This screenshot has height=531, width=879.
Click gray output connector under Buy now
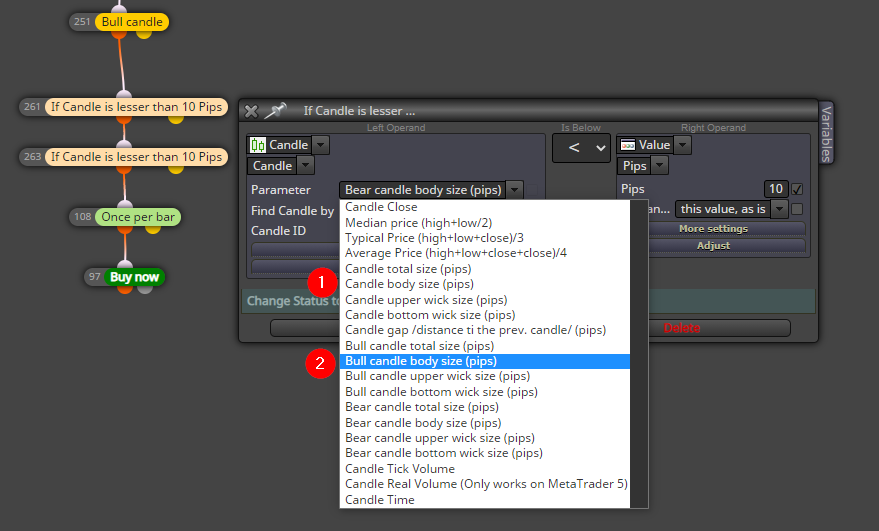(x=145, y=289)
